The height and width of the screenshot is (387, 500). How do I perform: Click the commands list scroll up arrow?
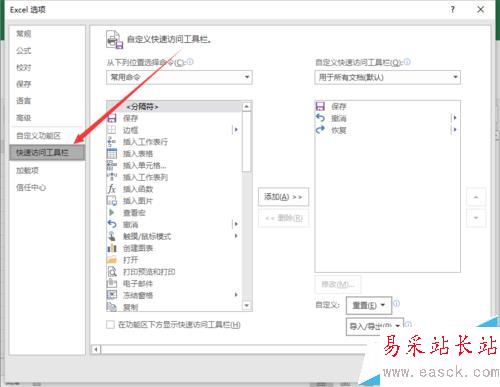246,106
